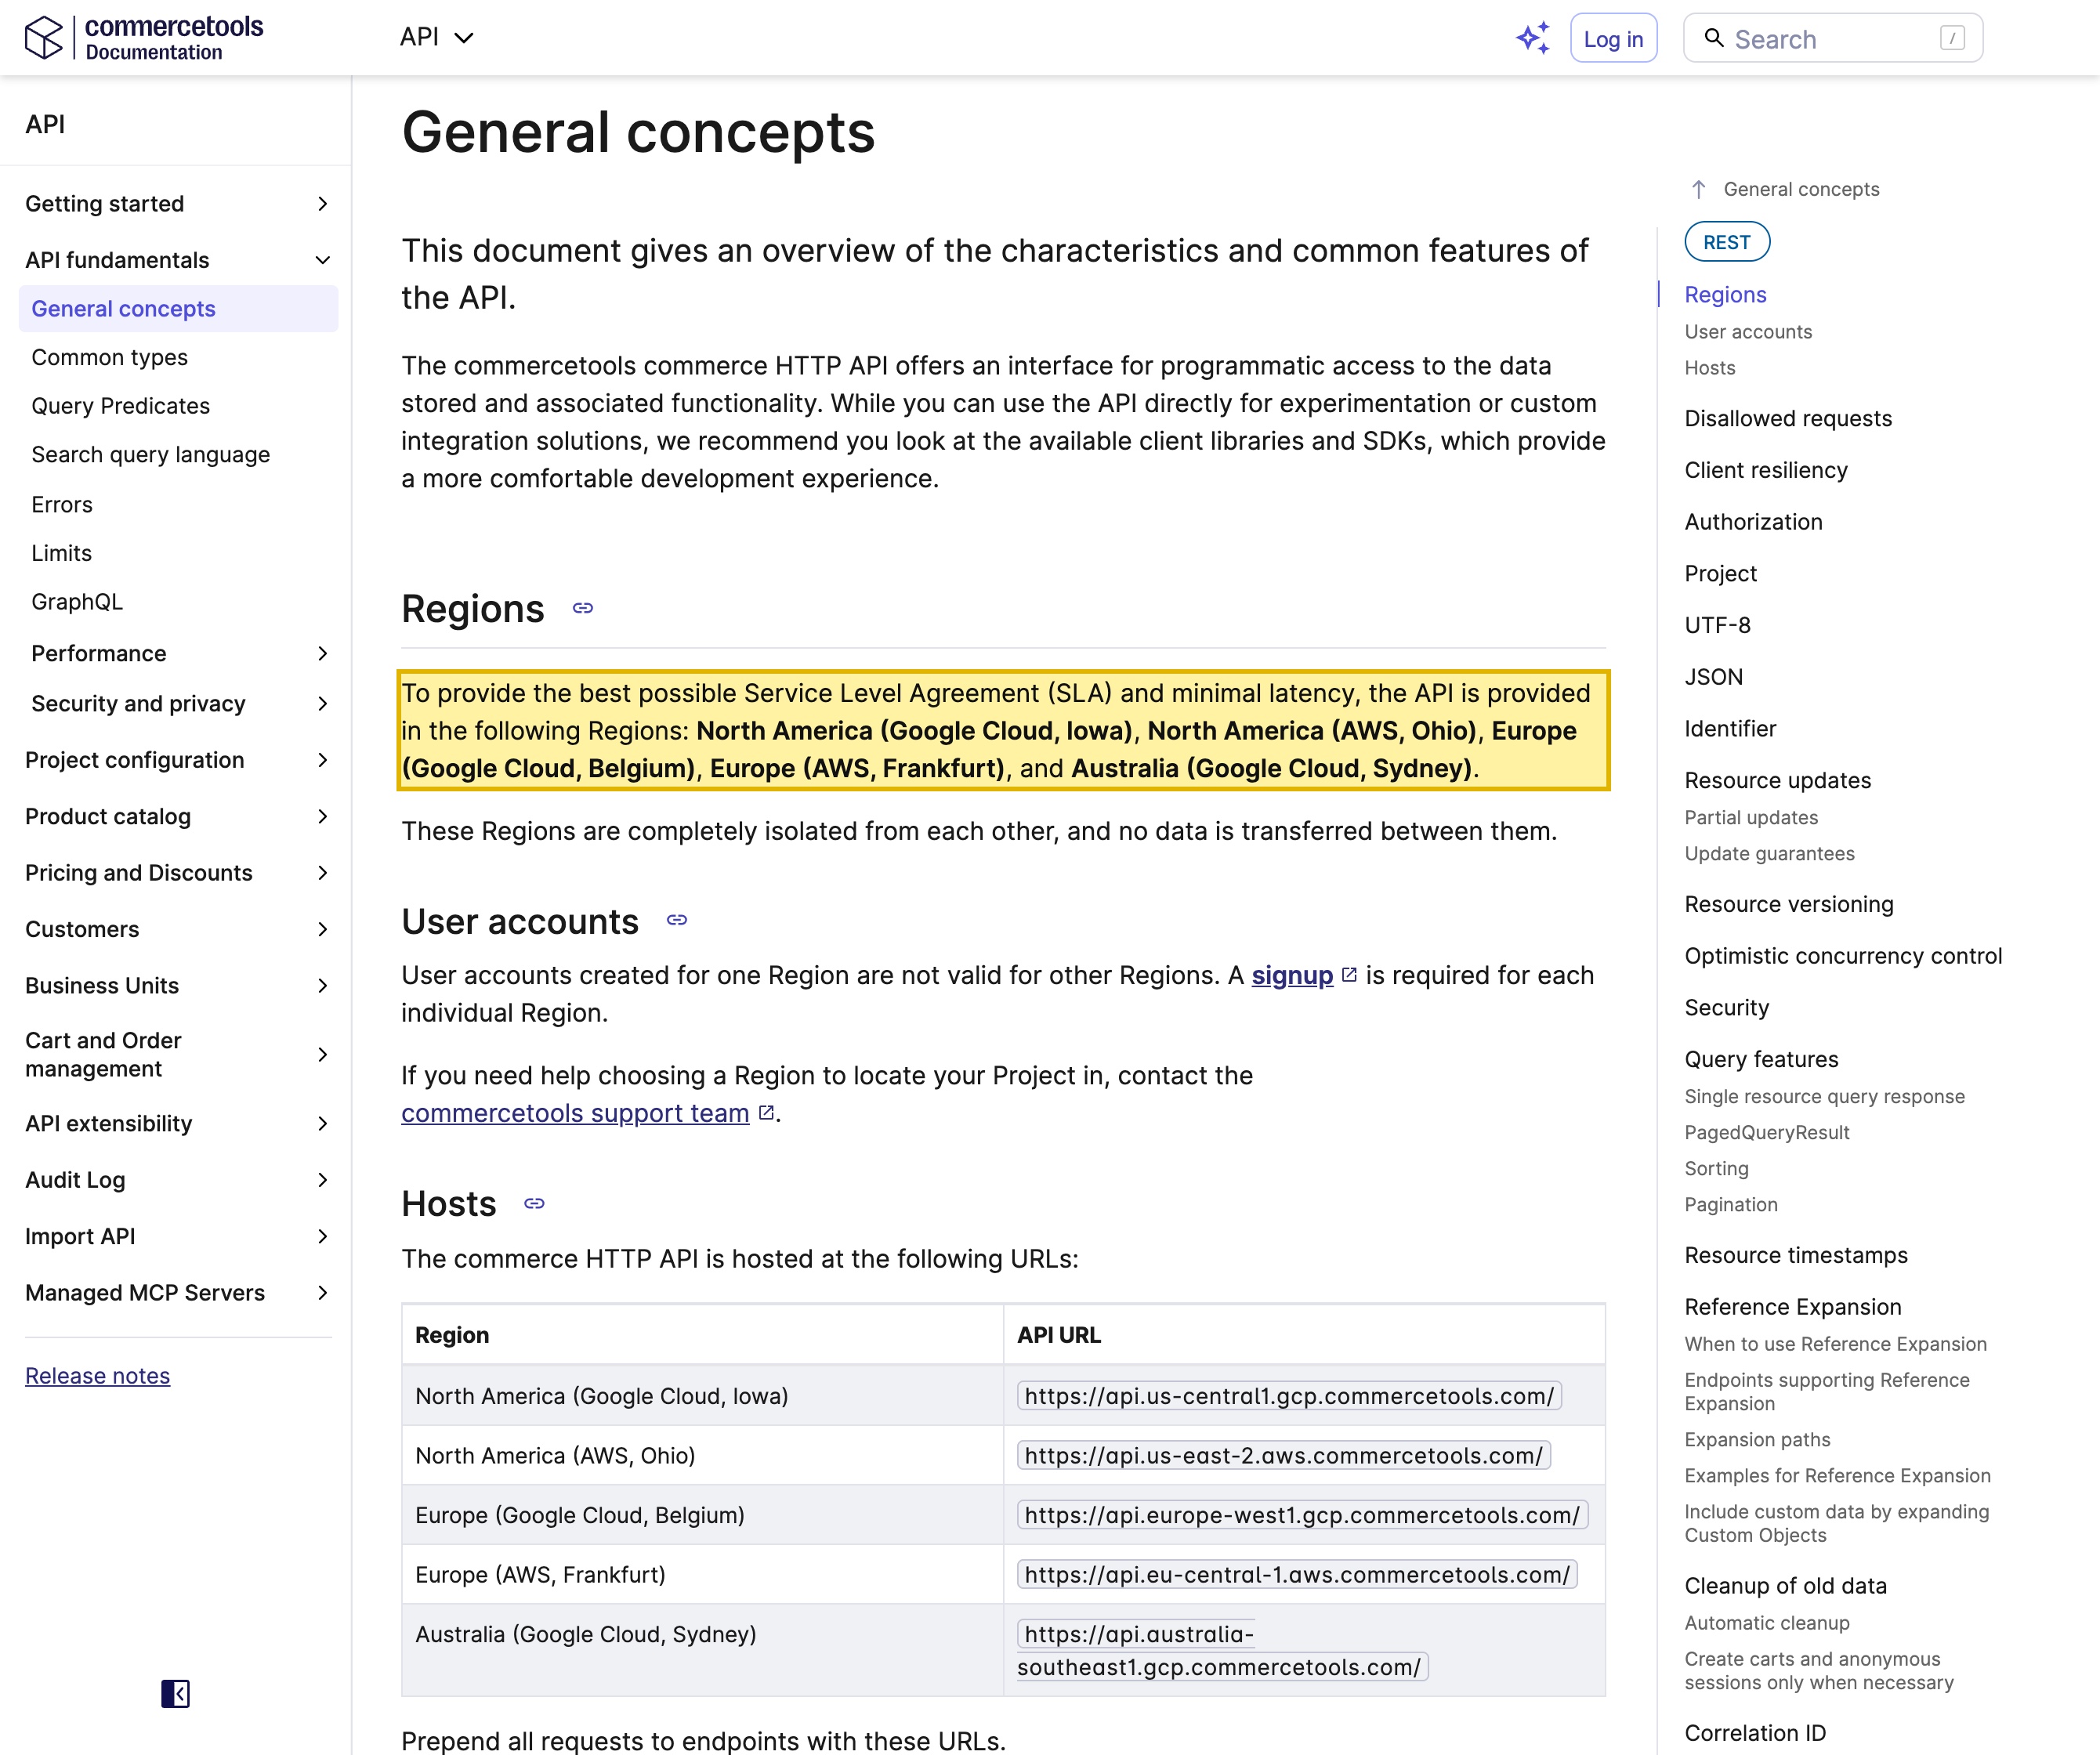Go to Hosts in page outline

point(1709,367)
